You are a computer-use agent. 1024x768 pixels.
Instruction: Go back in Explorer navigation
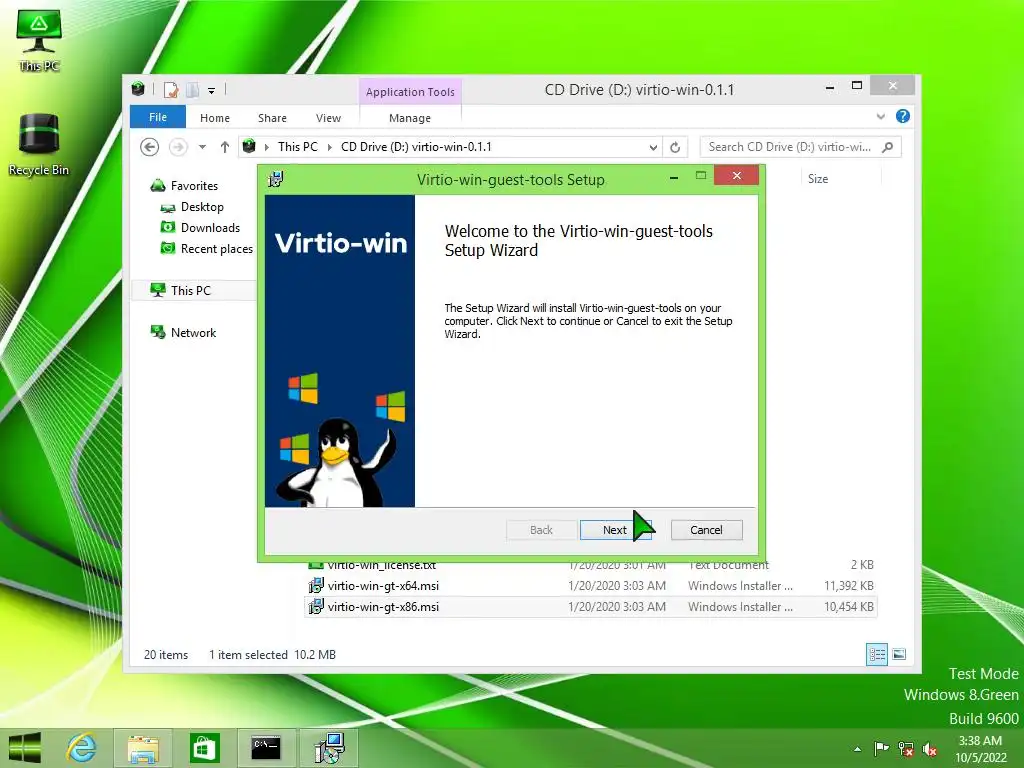(x=150, y=147)
